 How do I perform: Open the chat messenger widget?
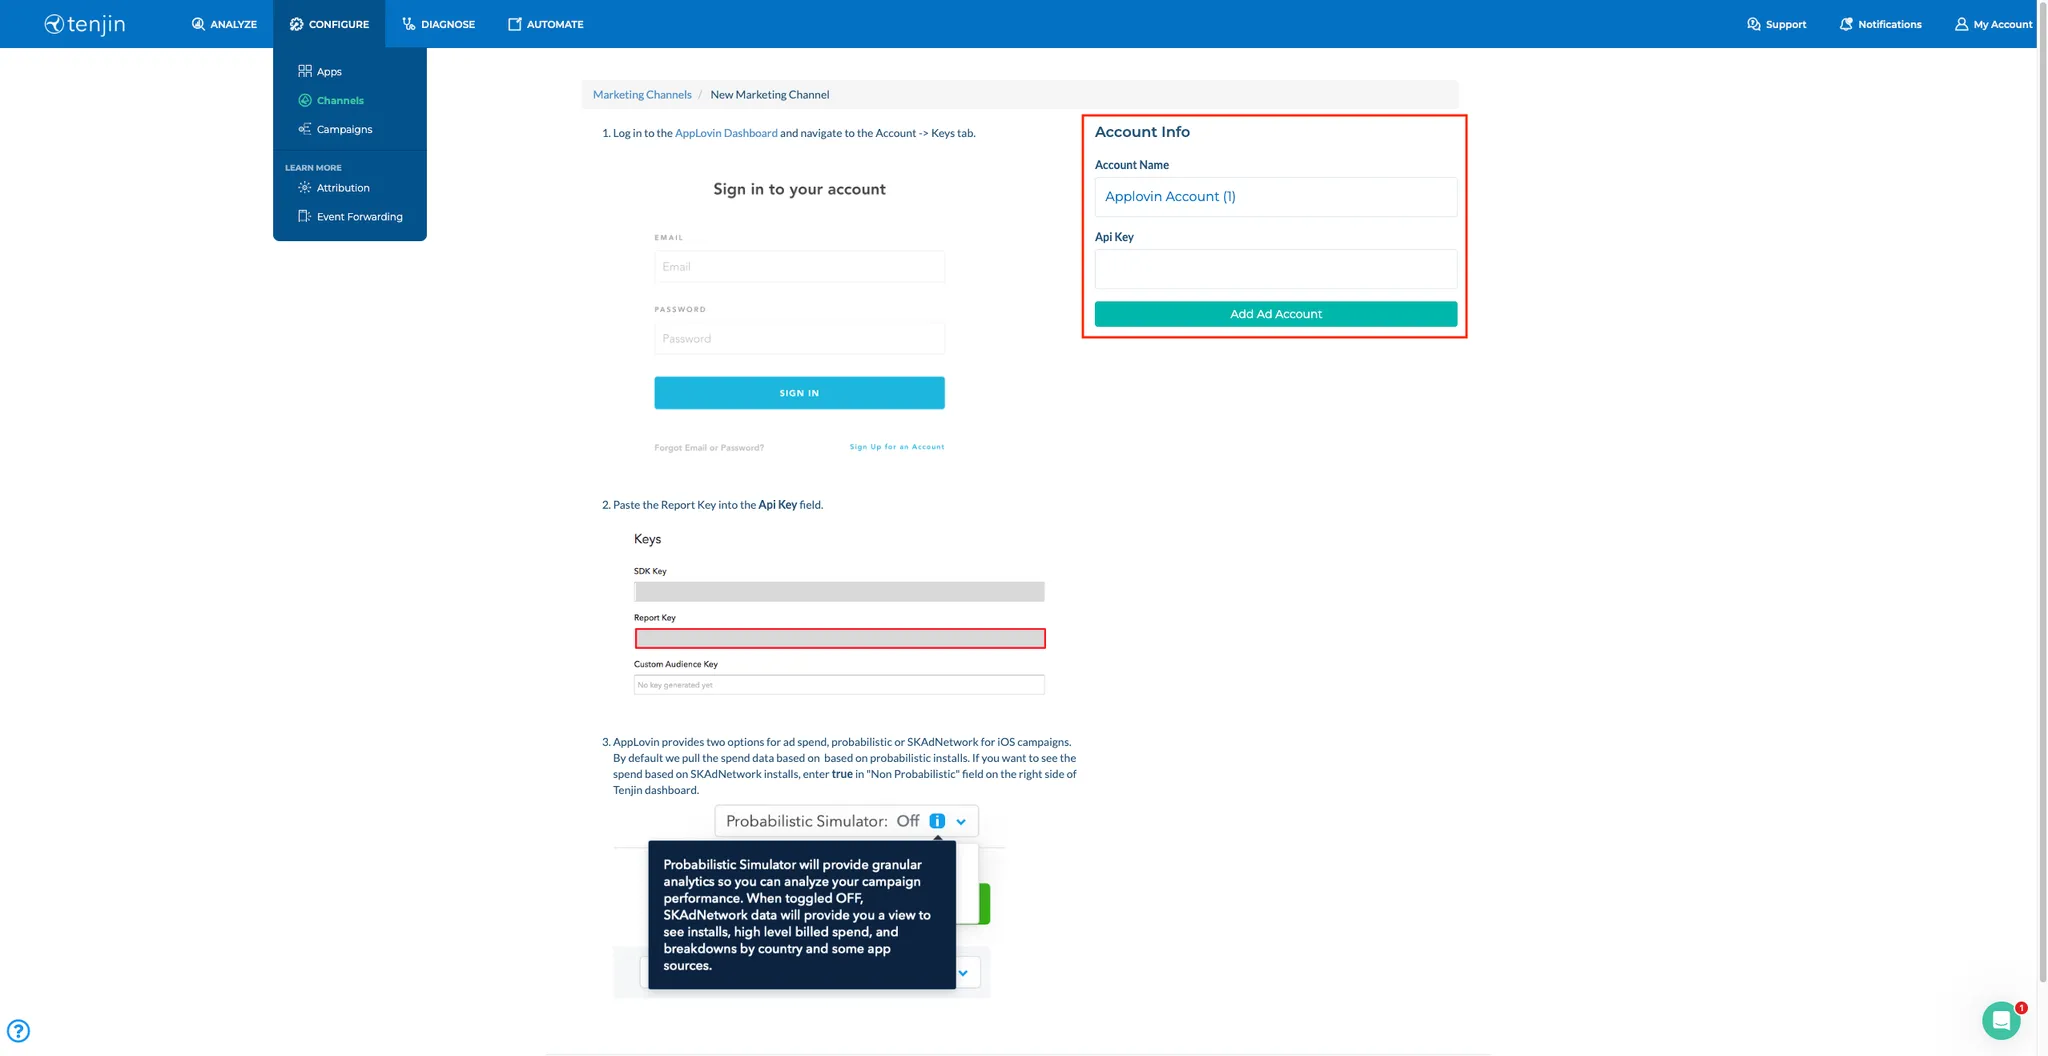(2001, 1021)
